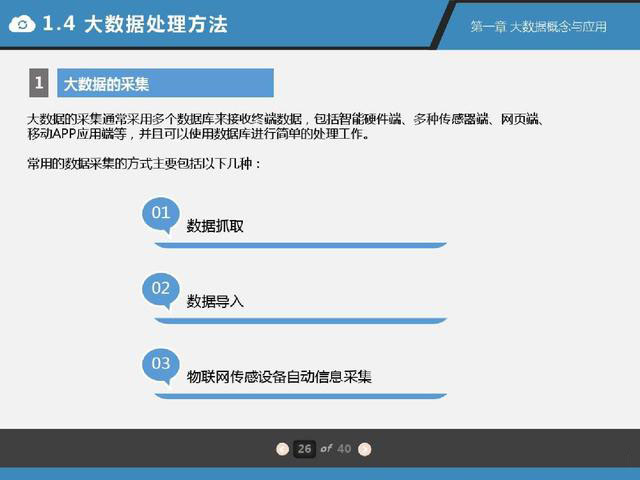Viewport: 640px width, 480px height.
Task: Click the 数据抓取 item text
Action: click(215, 226)
